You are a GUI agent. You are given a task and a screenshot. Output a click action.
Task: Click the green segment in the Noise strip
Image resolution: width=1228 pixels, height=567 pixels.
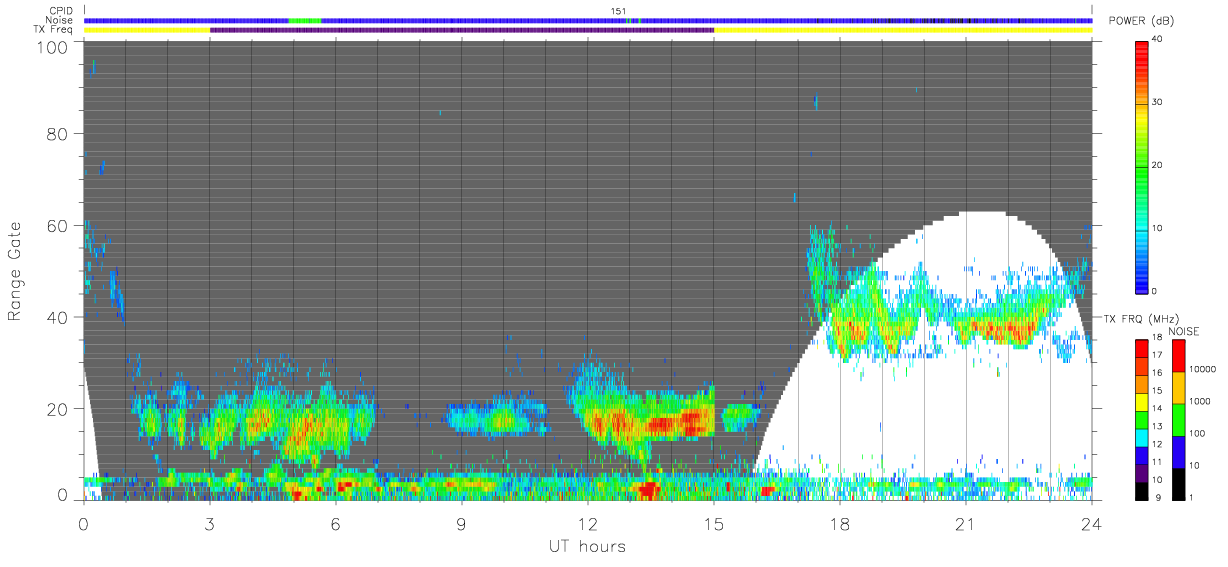(305, 20)
